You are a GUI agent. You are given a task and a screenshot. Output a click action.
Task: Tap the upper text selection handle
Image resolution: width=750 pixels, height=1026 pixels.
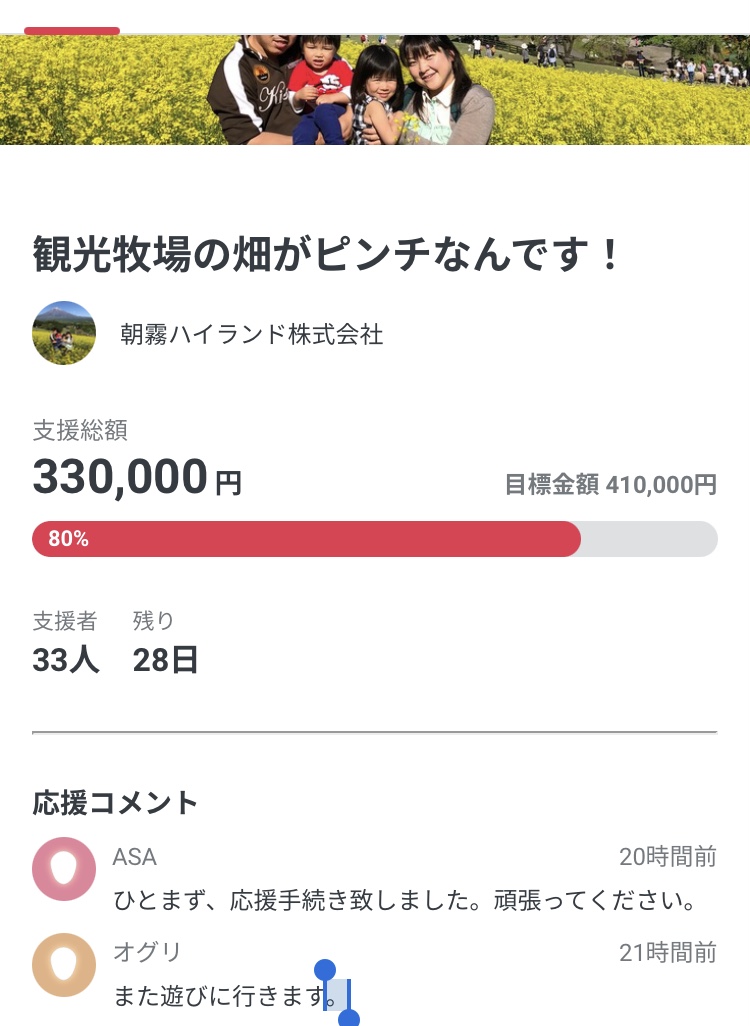click(325, 970)
